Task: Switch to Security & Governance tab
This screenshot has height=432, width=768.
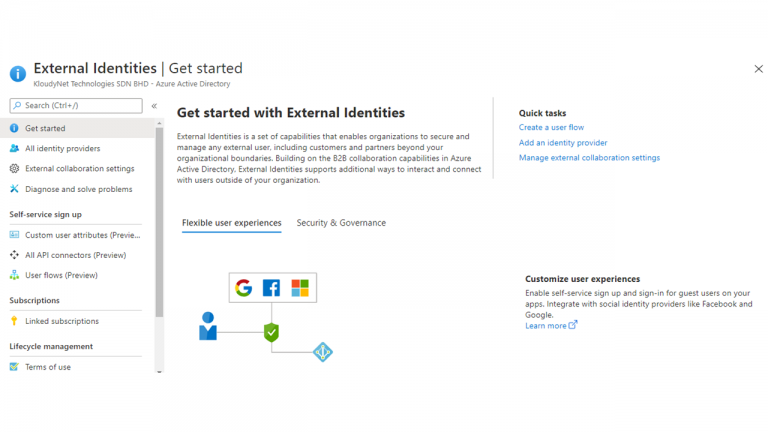Action: pos(341,223)
